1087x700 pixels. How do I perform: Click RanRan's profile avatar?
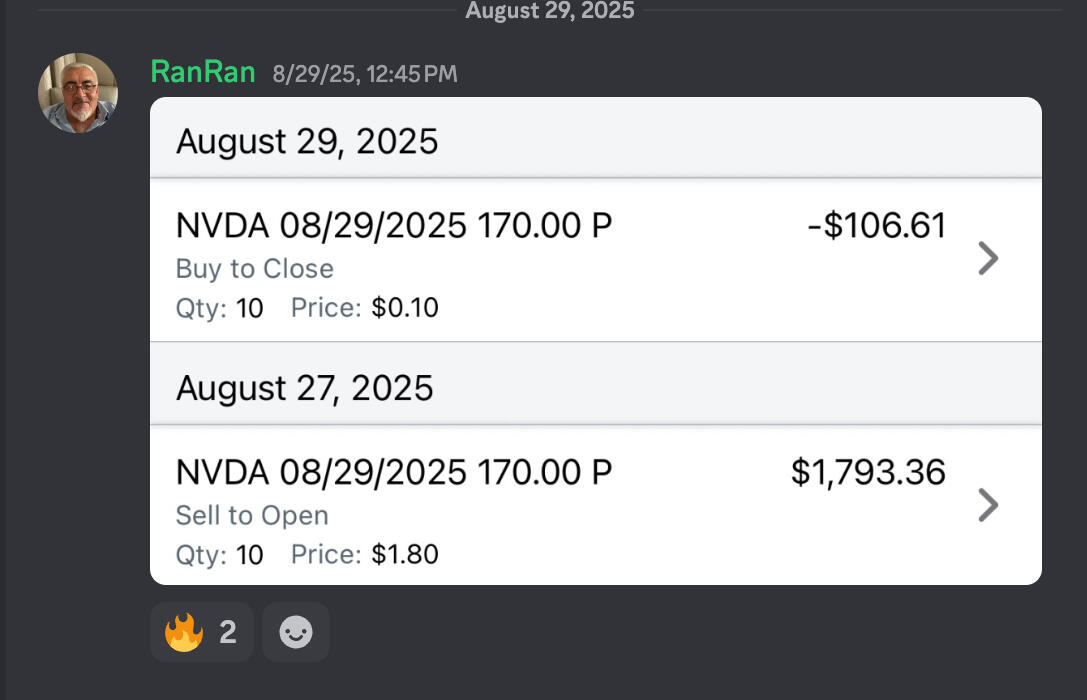(78, 93)
